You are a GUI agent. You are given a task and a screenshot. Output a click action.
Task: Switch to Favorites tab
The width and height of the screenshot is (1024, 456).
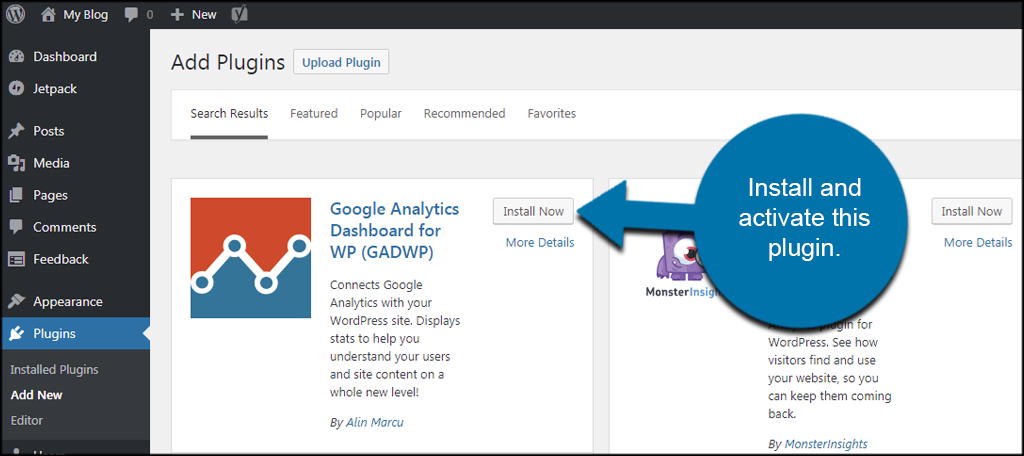click(x=552, y=114)
